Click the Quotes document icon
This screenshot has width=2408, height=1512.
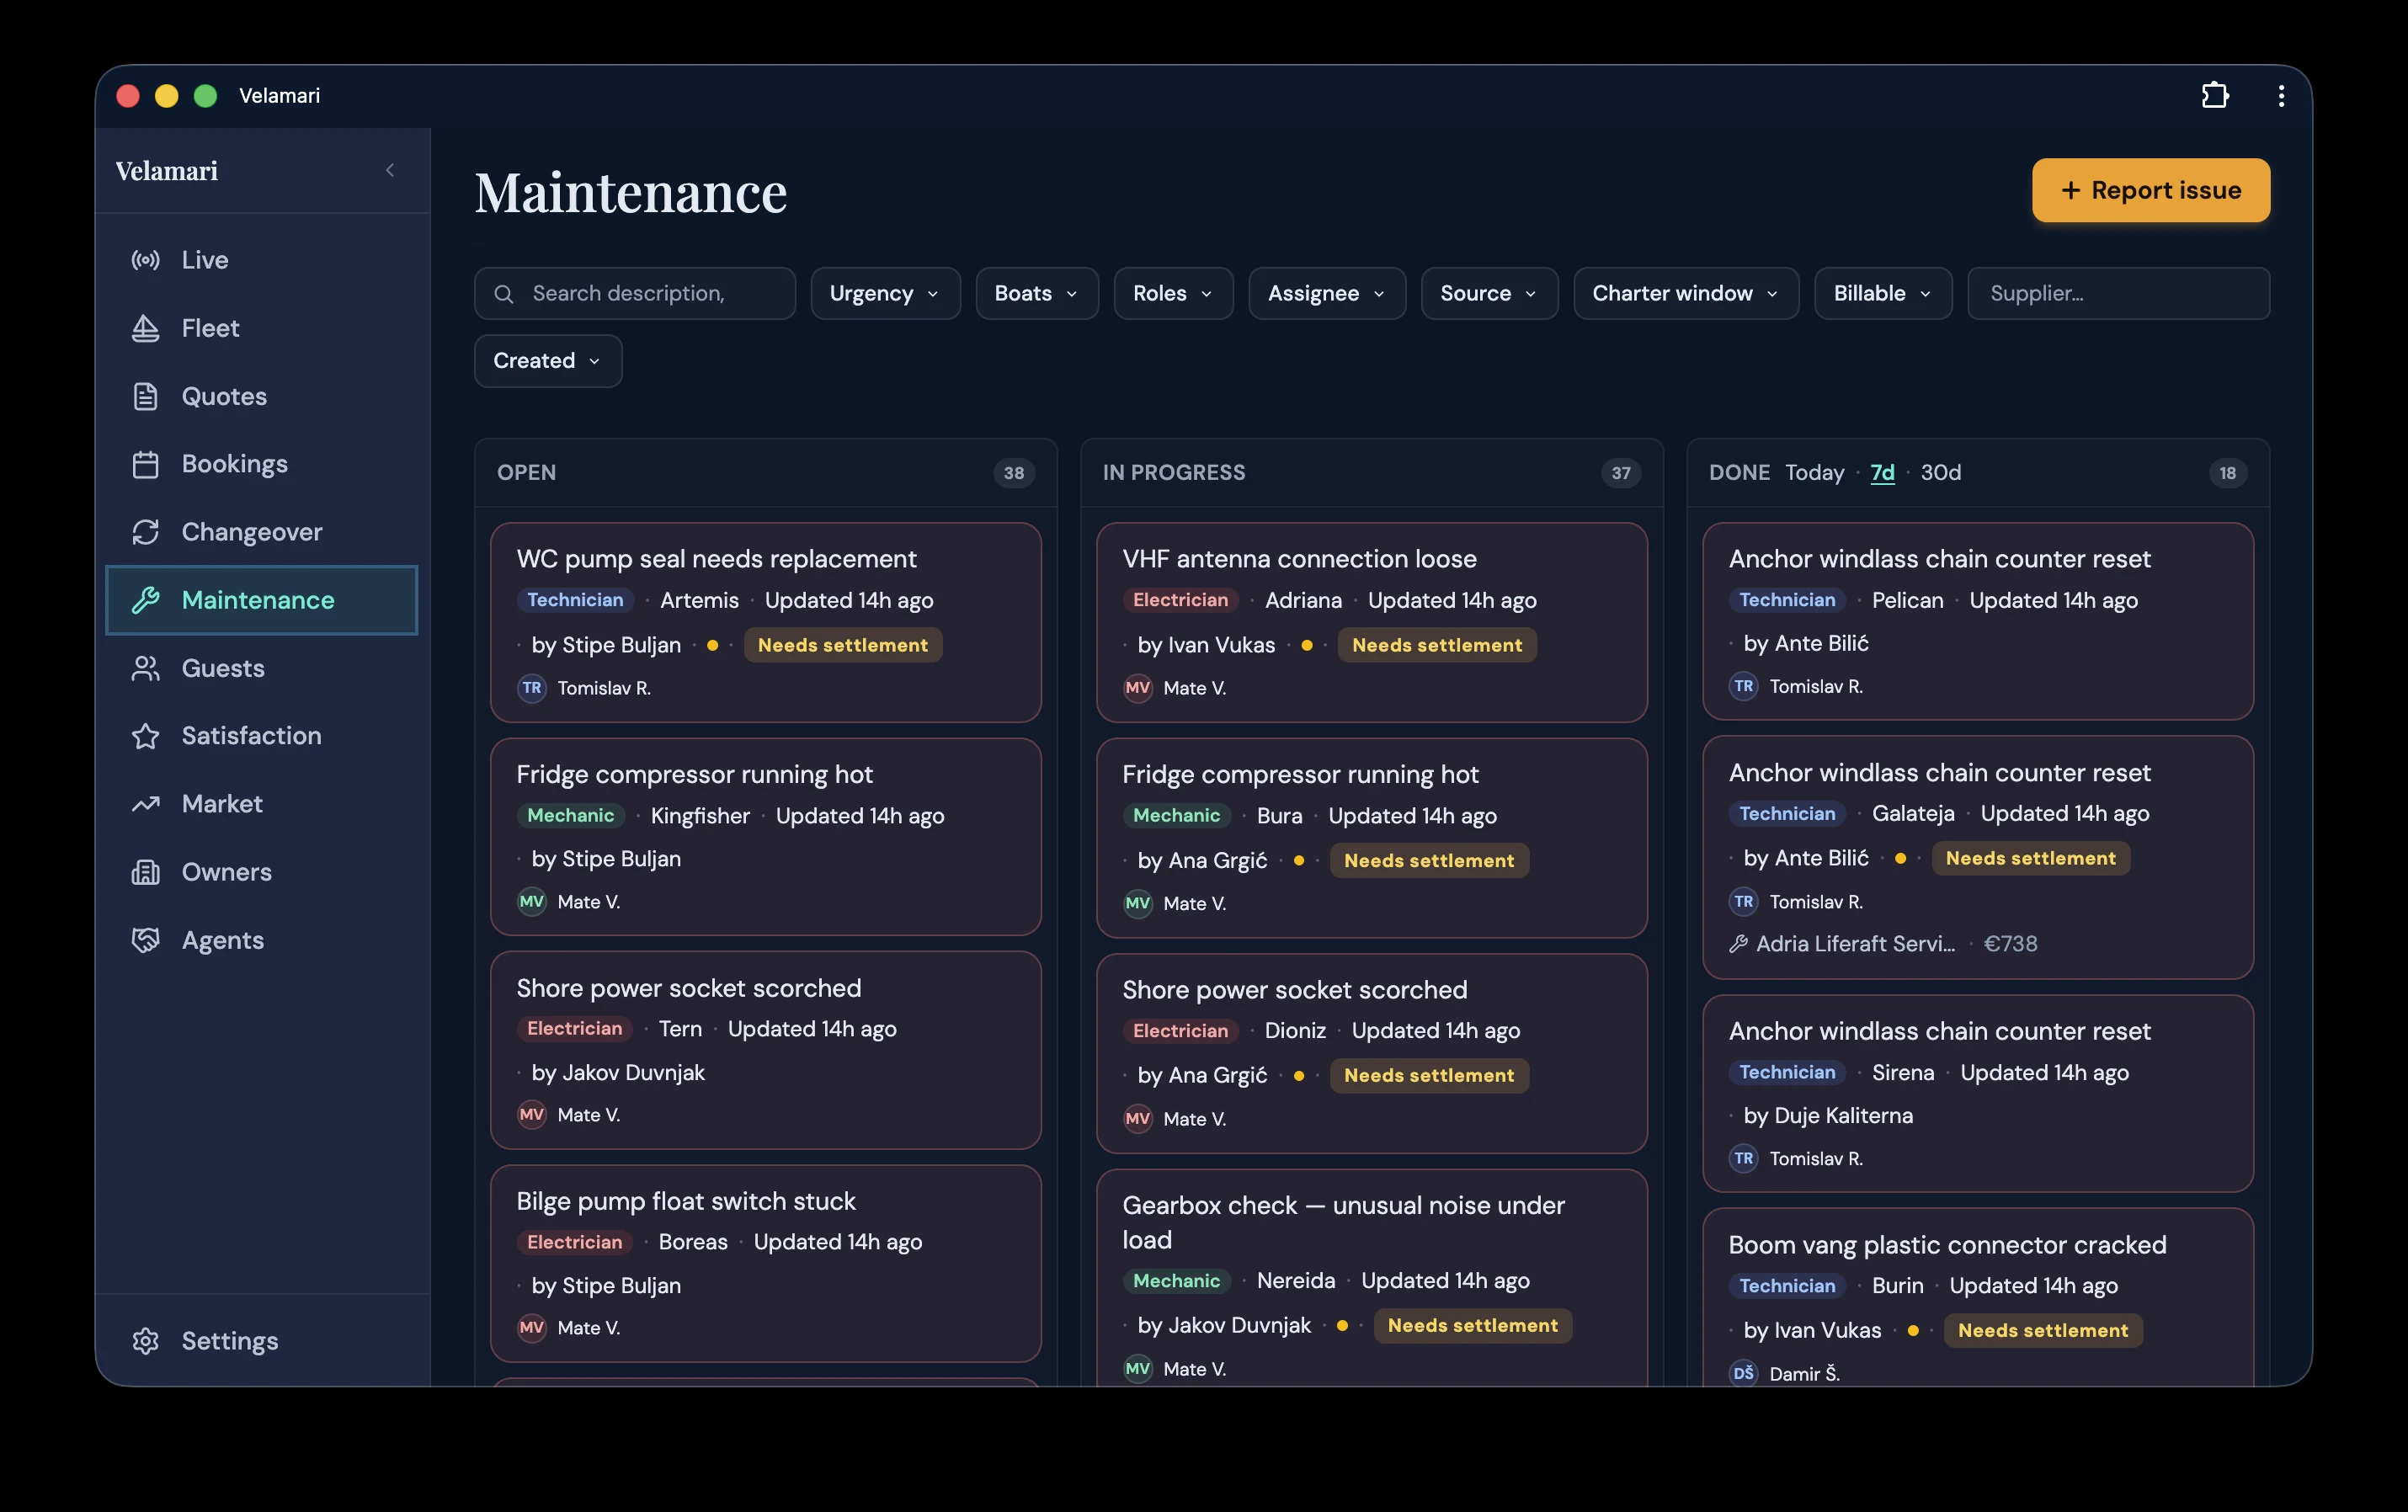pyautogui.click(x=146, y=396)
